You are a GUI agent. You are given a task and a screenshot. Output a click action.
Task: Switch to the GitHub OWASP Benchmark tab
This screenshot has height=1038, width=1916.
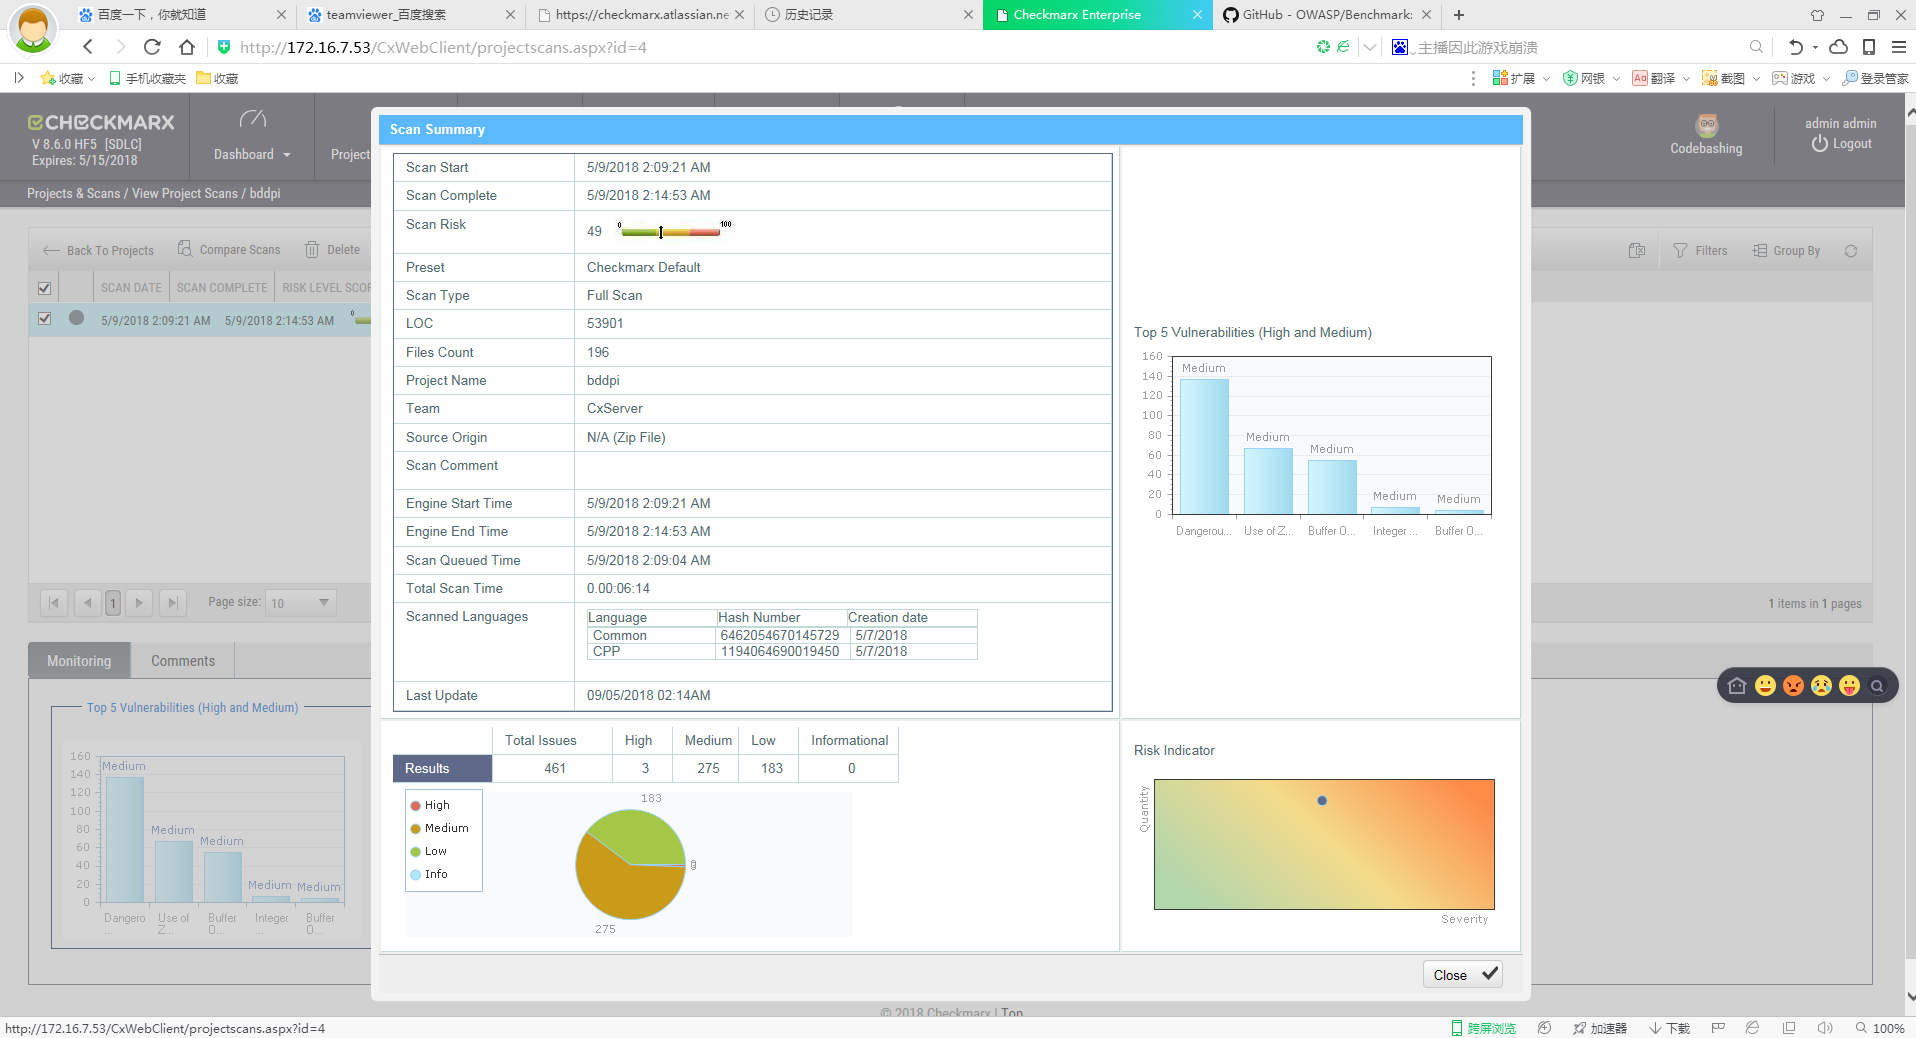[1326, 15]
